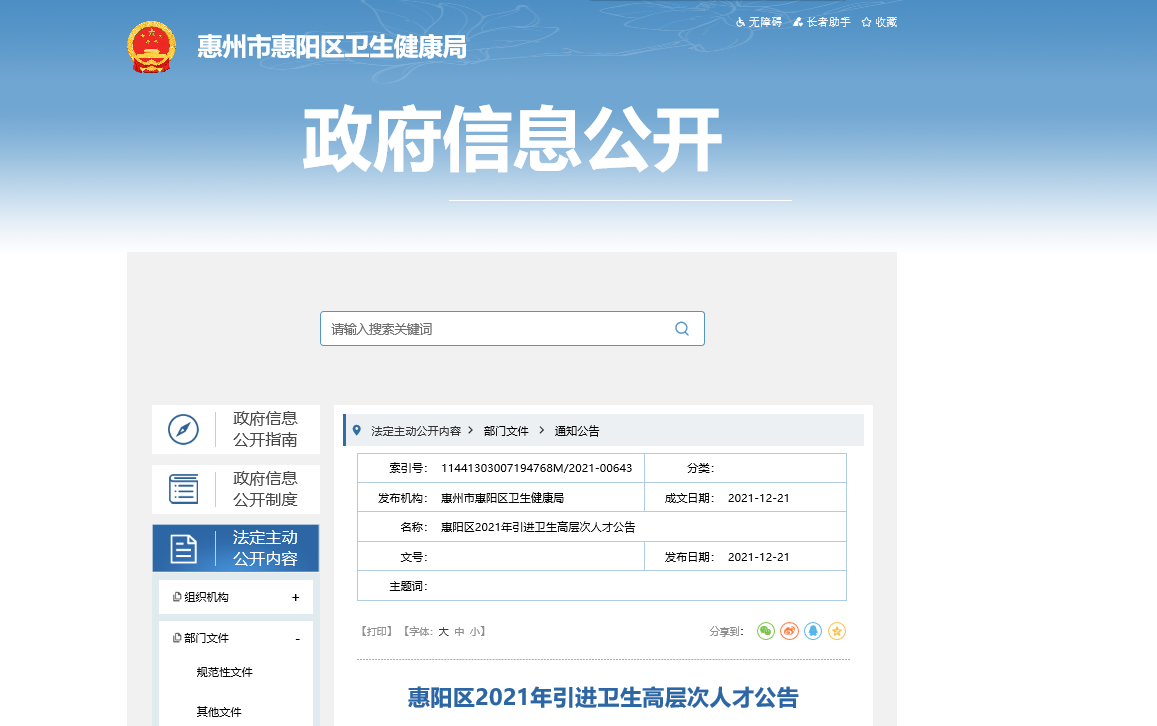Screen dimensions: 1157x726
Task: Click 通知公告 in the breadcrumb
Action: click(x=577, y=431)
